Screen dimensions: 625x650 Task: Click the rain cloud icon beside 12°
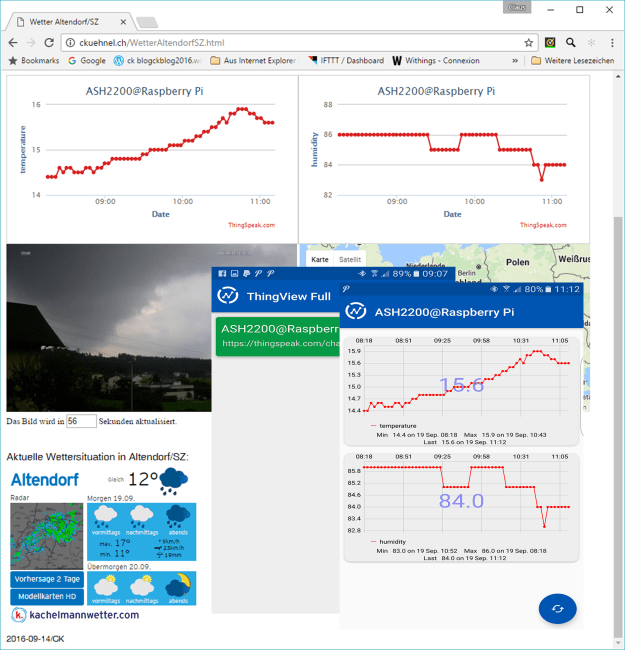(173, 481)
